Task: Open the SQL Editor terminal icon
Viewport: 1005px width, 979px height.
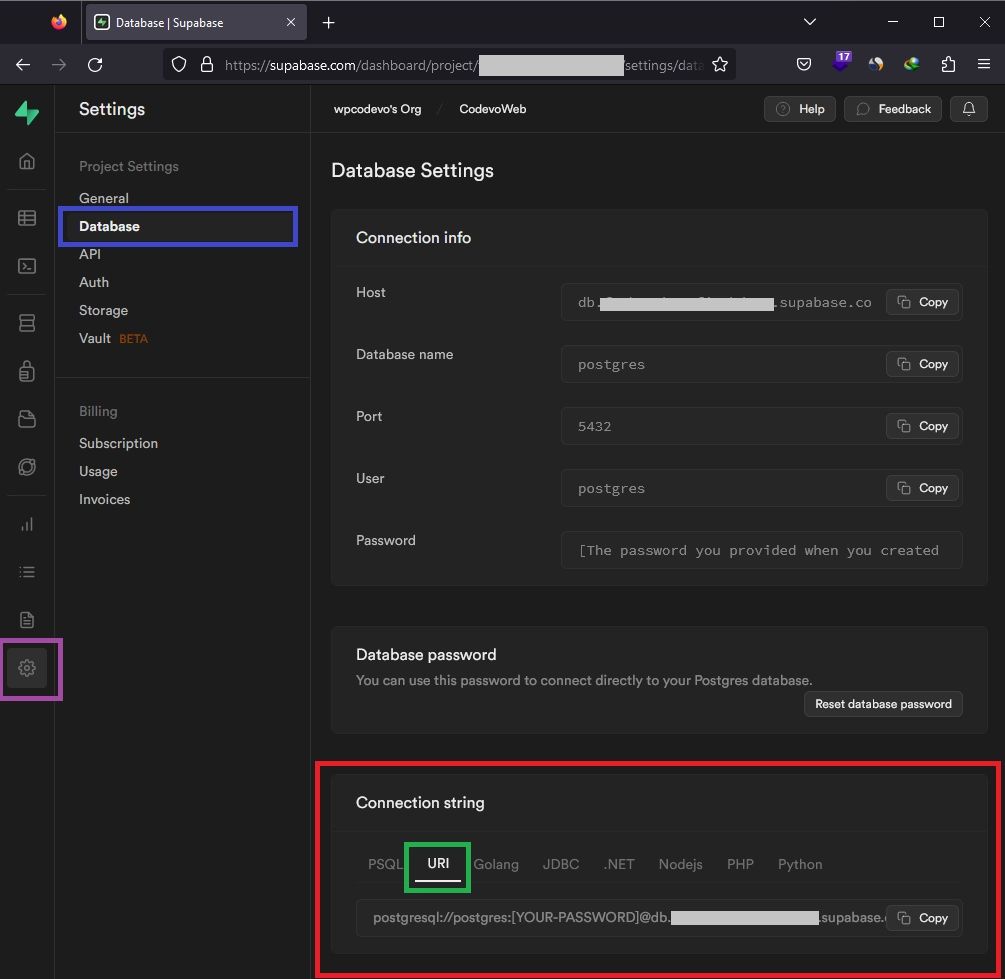Action: [x=27, y=266]
